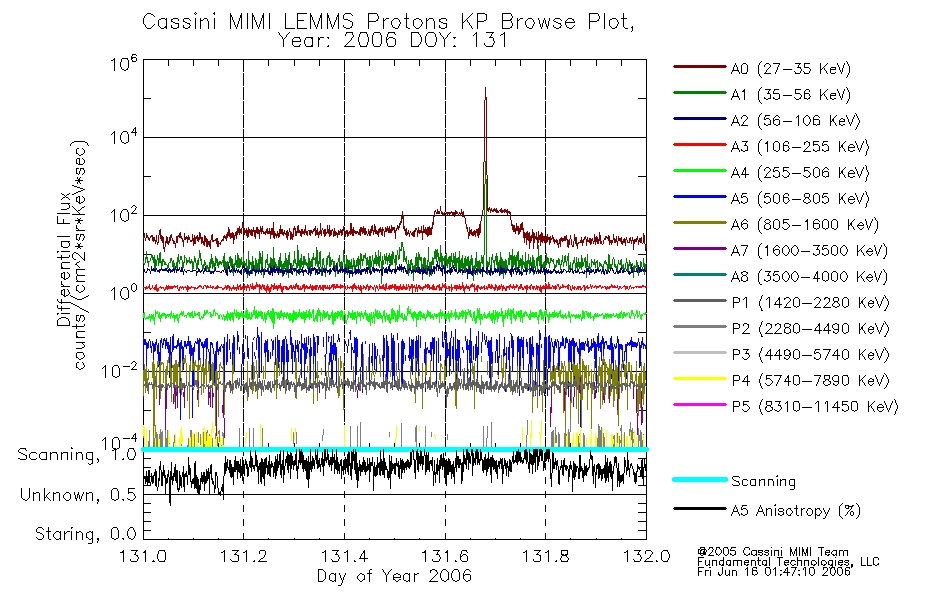Click the yellow P4 legend line
The image size is (950, 600).
(699, 379)
